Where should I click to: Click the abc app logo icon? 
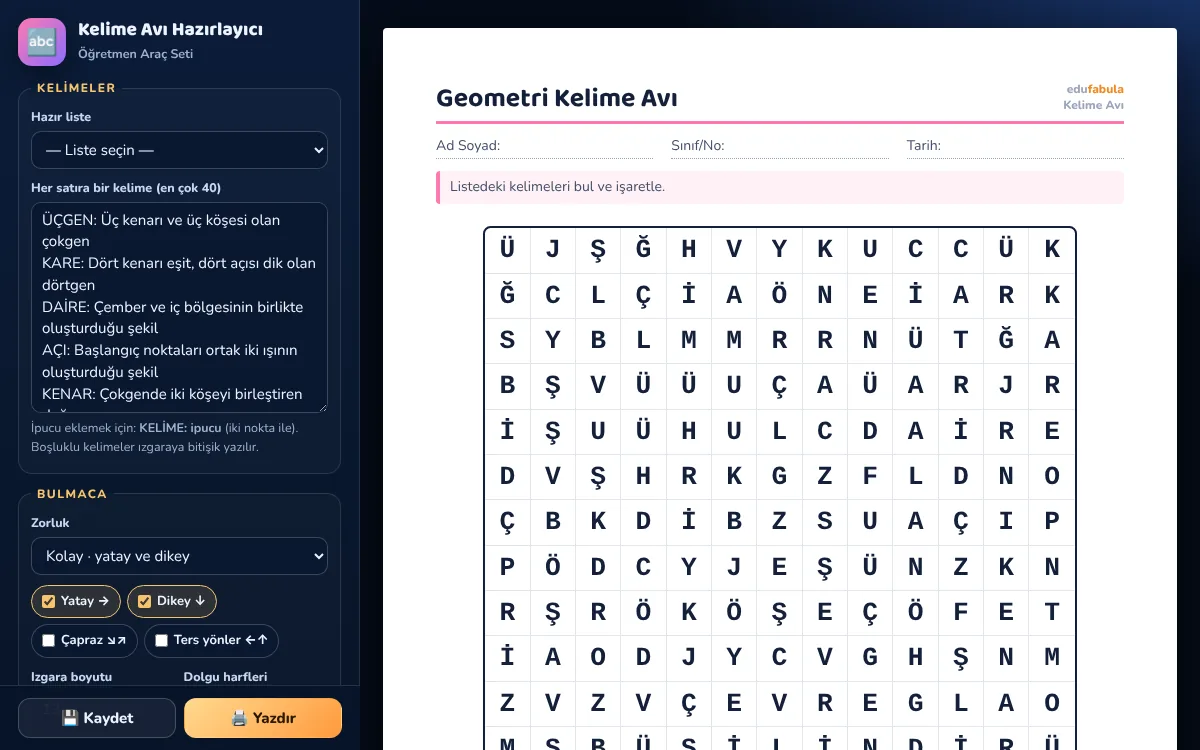42,42
